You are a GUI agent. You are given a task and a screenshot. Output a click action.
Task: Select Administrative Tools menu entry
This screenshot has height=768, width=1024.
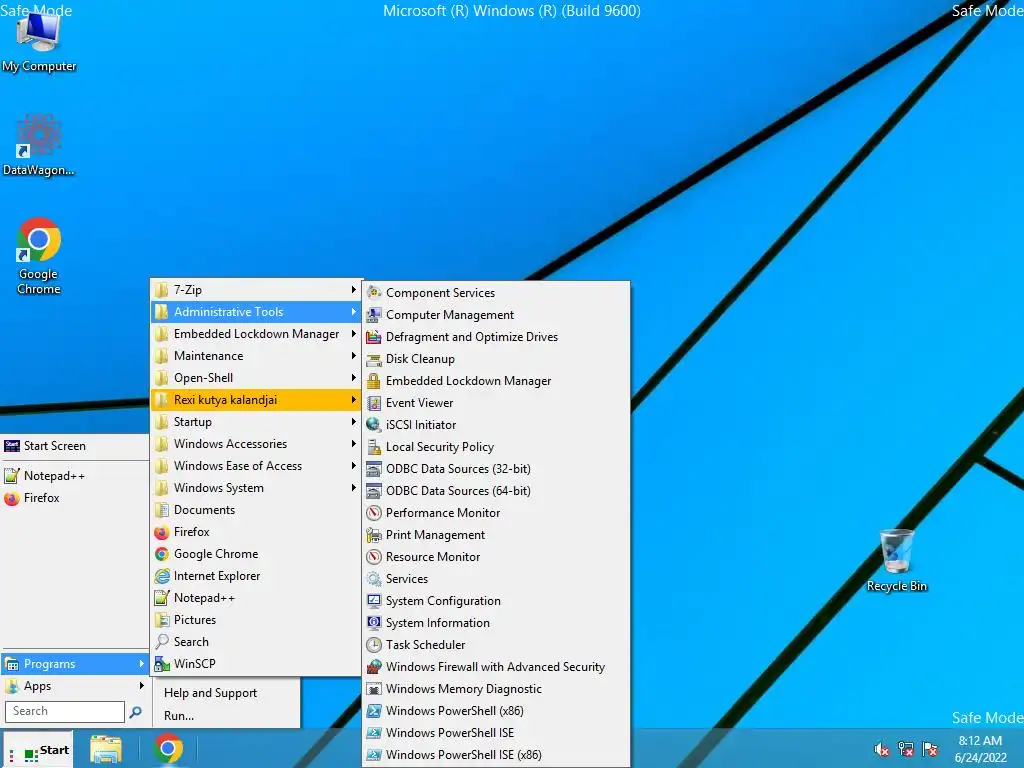pyautogui.click(x=256, y=312)
